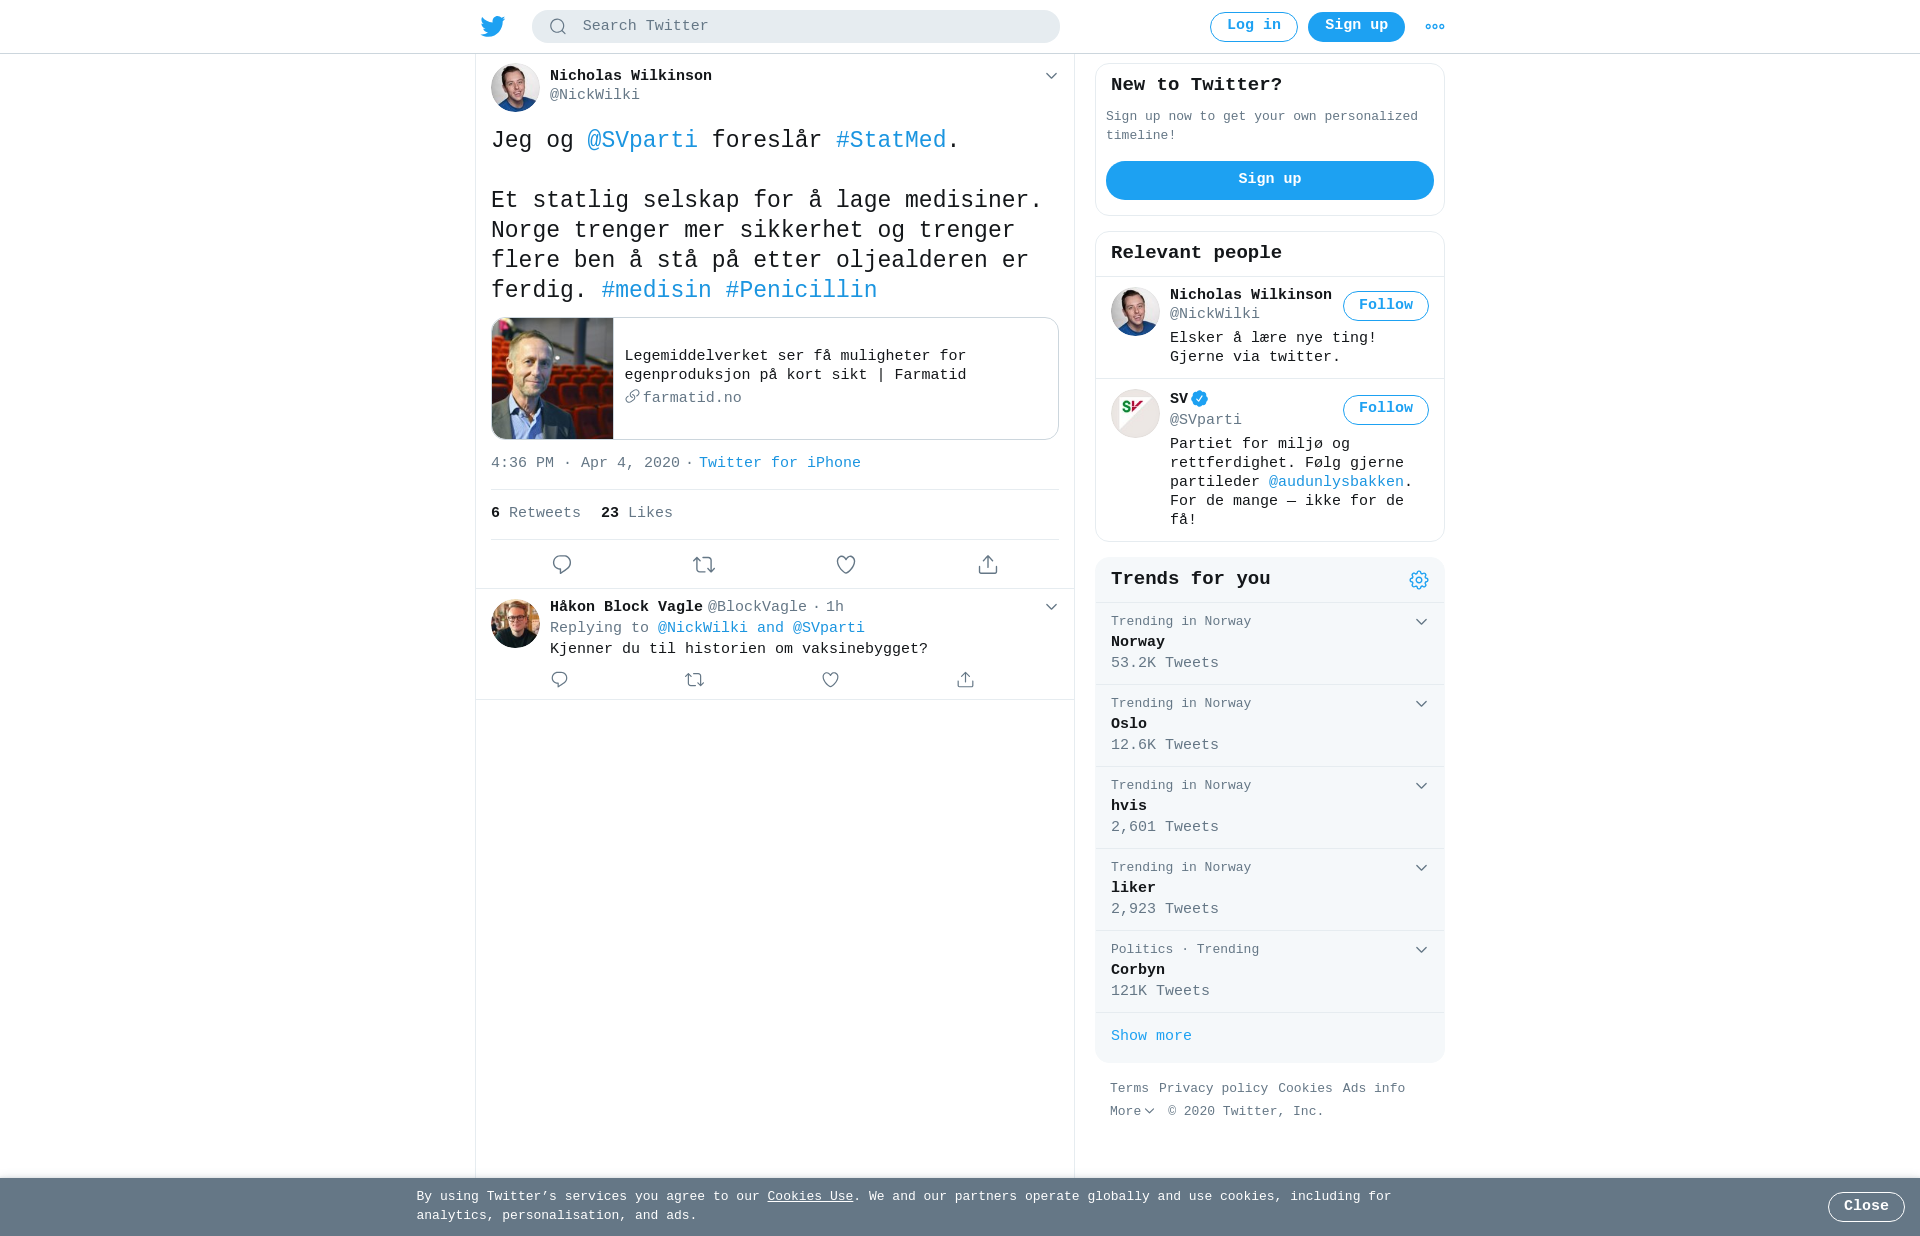Like the main tweet with heart icon

[846, 565]
